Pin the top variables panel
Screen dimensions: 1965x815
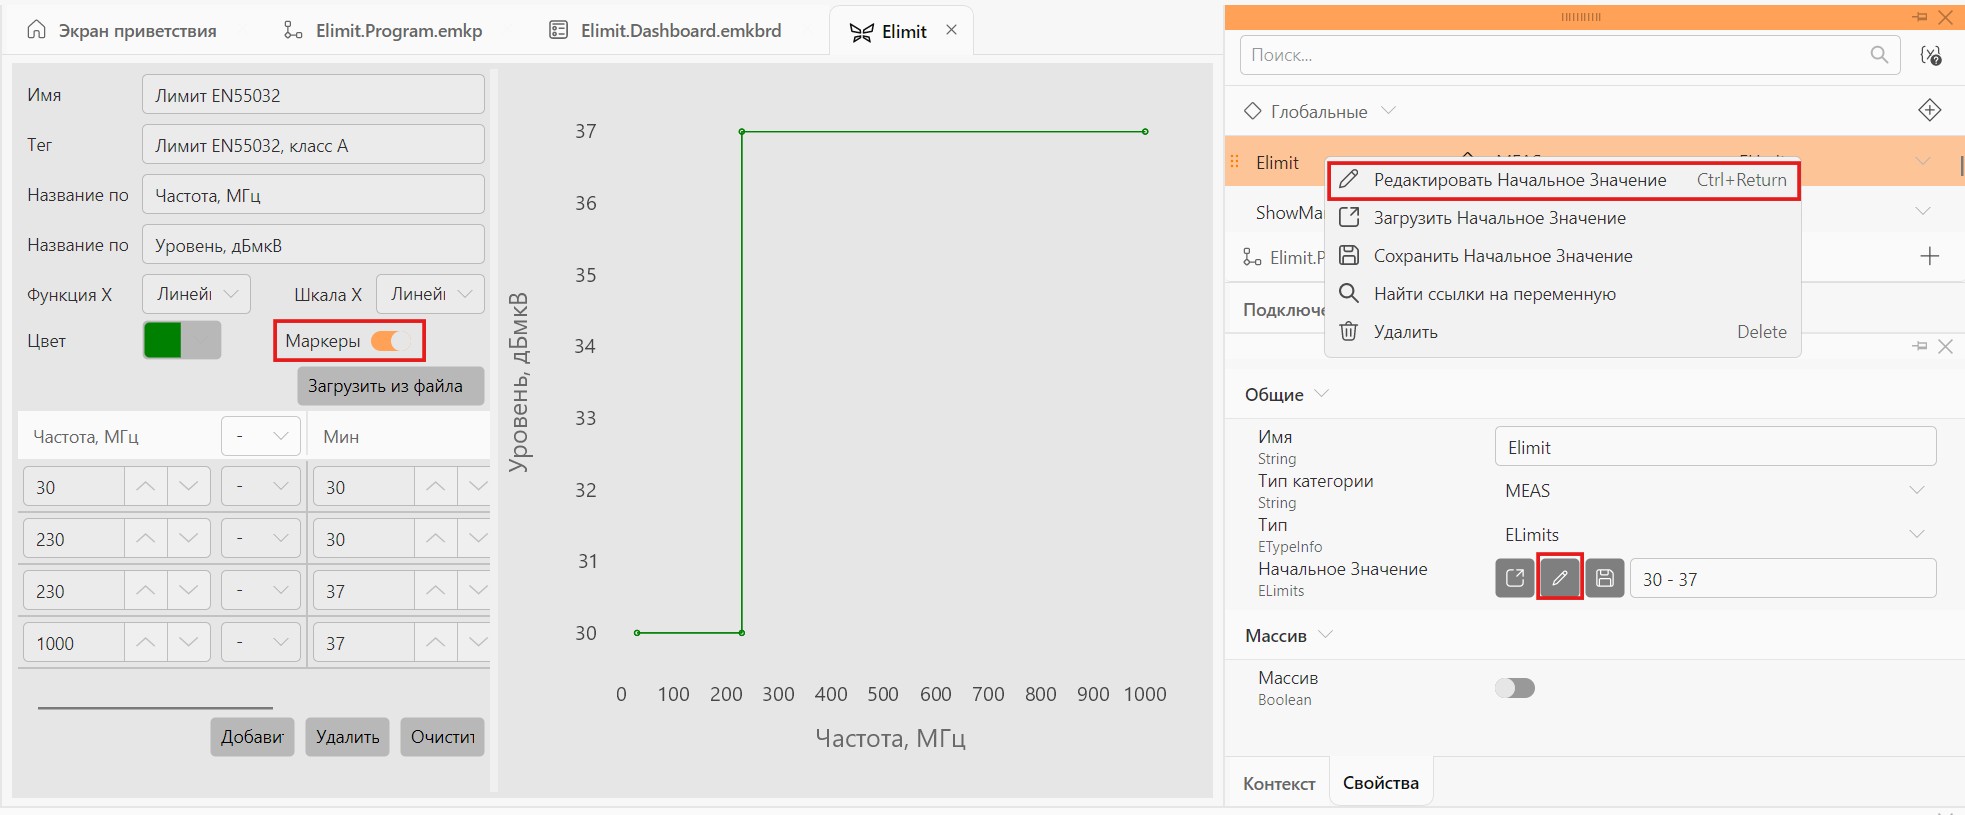coord(1919,17)
